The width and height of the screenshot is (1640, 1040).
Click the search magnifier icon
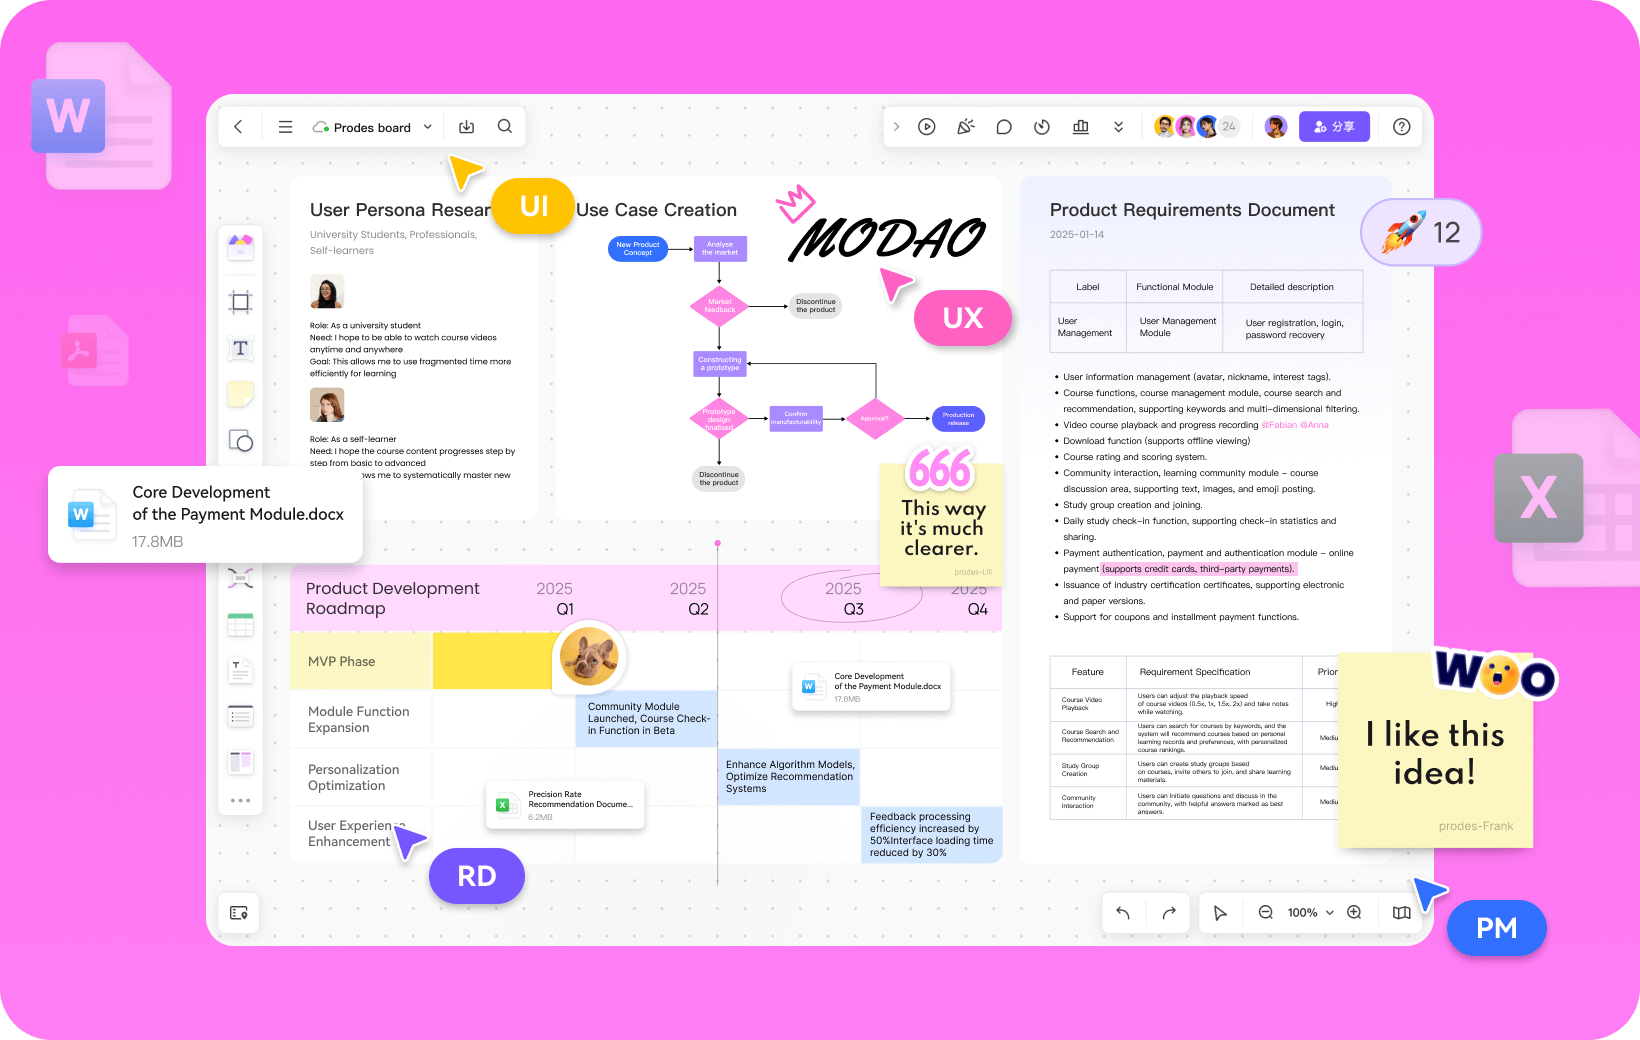505,127
